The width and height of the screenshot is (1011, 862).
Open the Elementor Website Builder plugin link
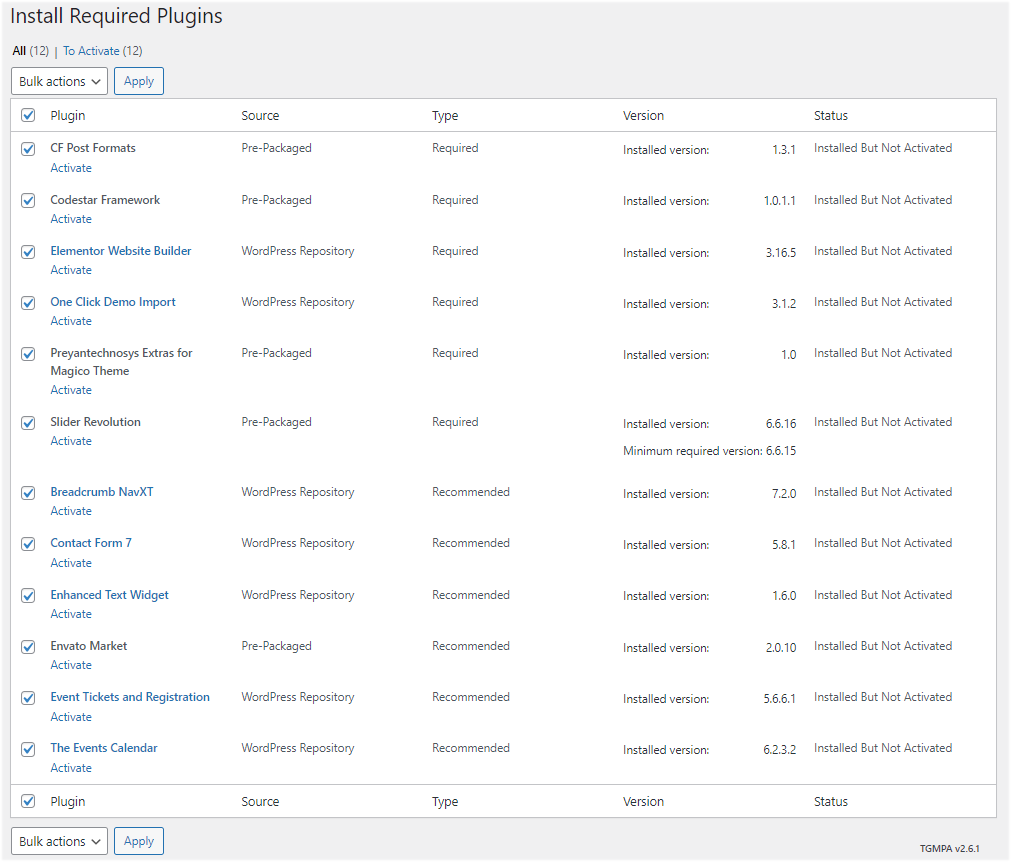121,251
